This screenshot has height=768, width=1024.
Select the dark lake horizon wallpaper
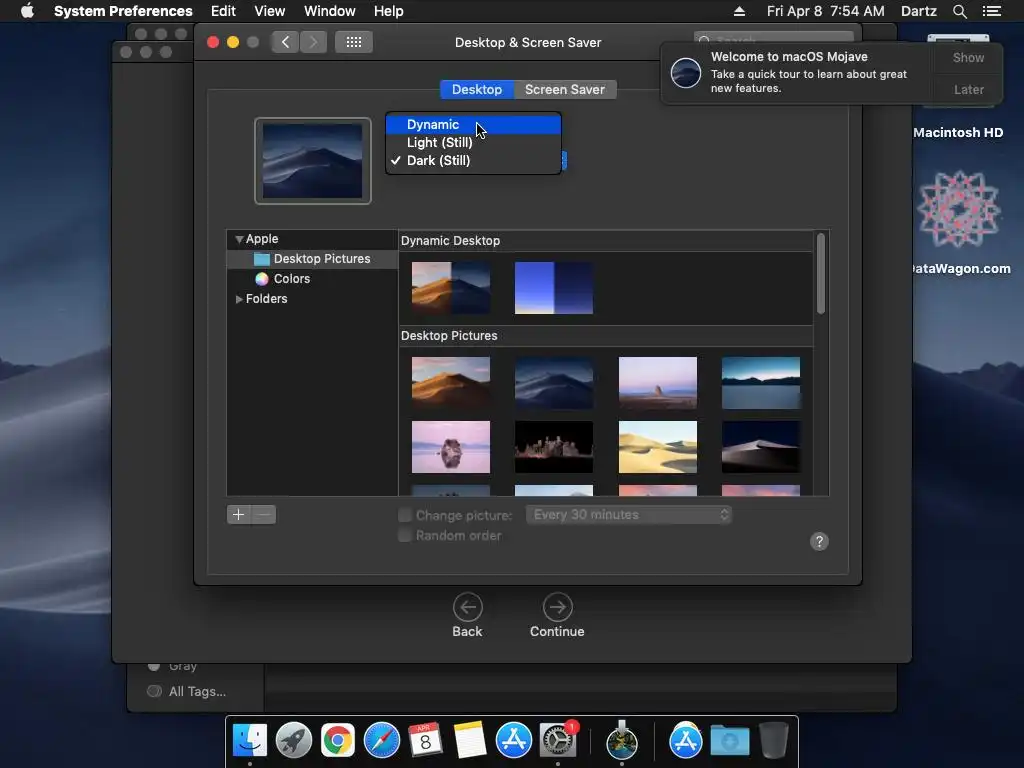click(761, 383)
